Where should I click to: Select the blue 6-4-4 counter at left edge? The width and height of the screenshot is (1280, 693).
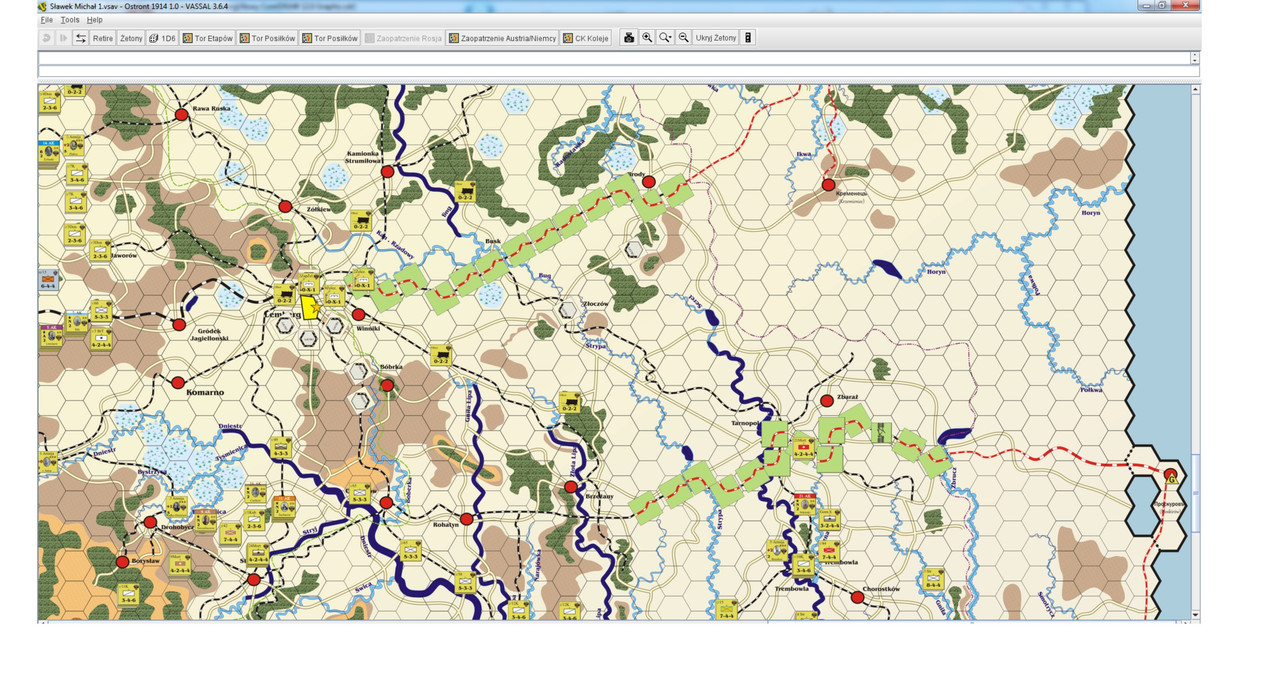click(47, 280)
